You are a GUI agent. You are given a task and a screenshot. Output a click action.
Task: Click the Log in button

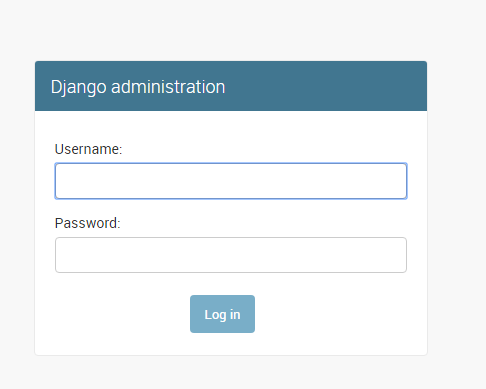click(222, 314)
